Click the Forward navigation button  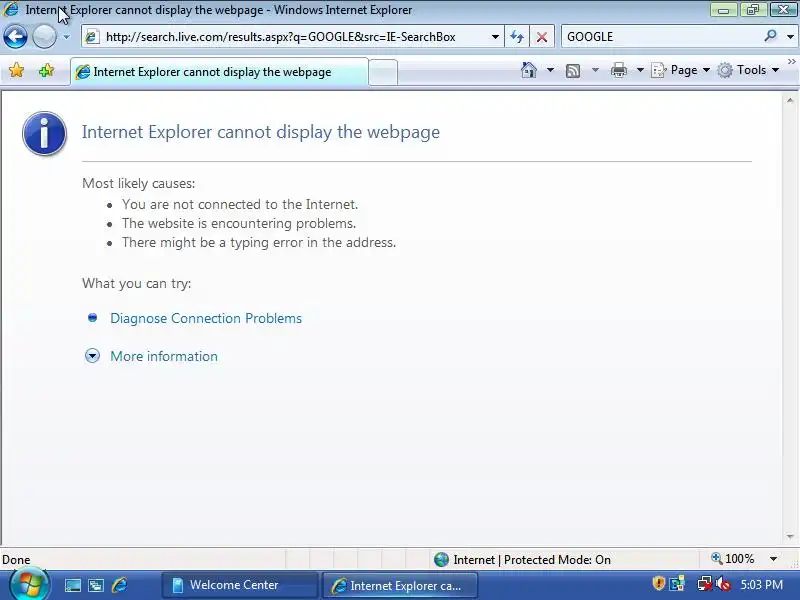[44, 37]
